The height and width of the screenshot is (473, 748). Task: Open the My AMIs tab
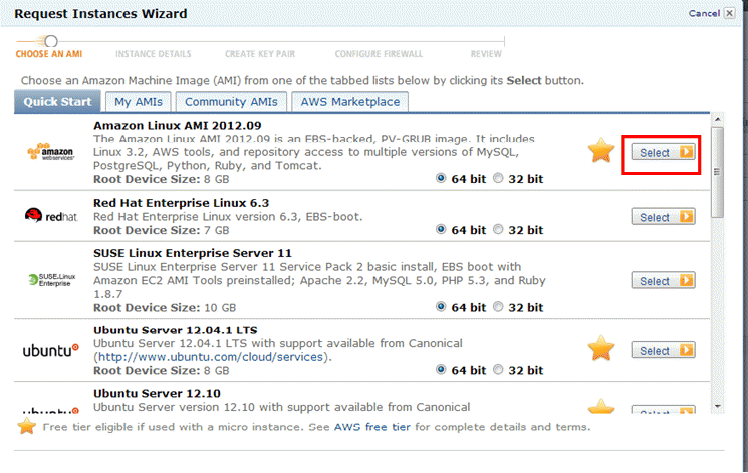tap(138, 102)
